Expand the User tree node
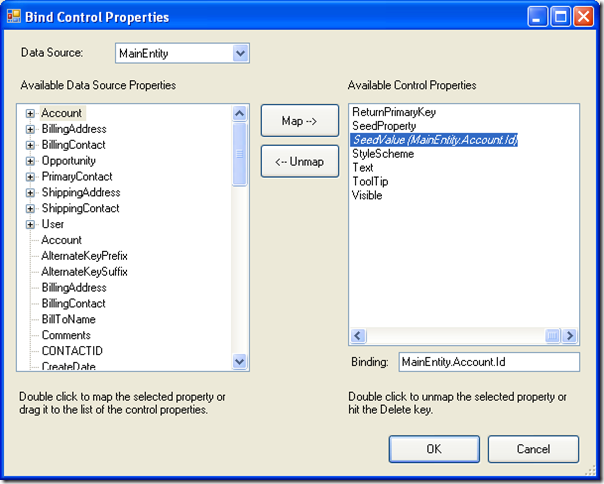The height and width of the screenshot is (484, 604). pyautogui.click(x=30, y=224)
